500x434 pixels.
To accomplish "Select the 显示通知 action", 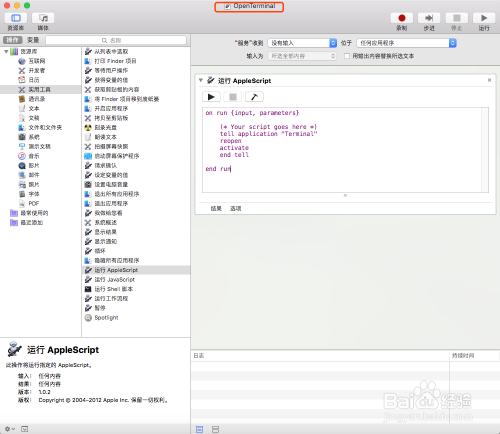I will coord(106,241).
